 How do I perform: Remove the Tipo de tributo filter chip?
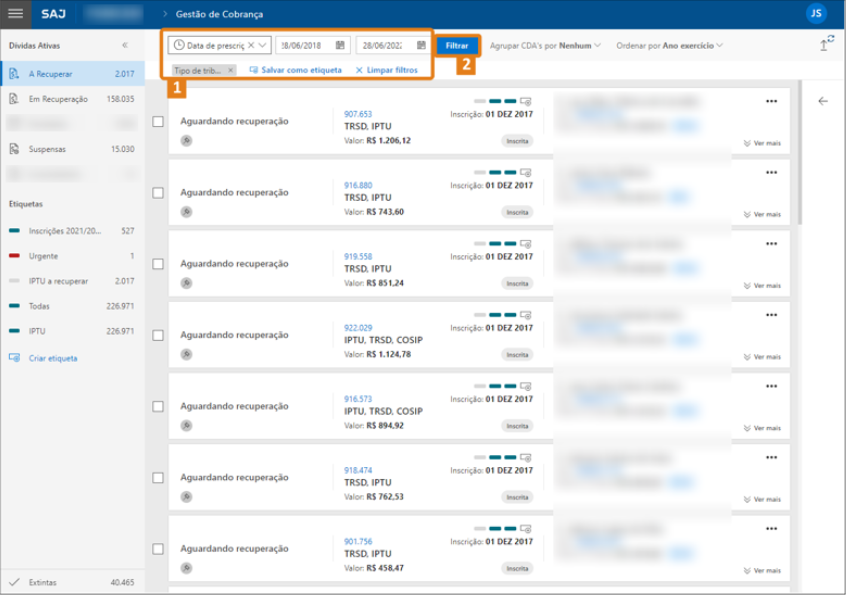pyautogui.click(x=231, y=70)
